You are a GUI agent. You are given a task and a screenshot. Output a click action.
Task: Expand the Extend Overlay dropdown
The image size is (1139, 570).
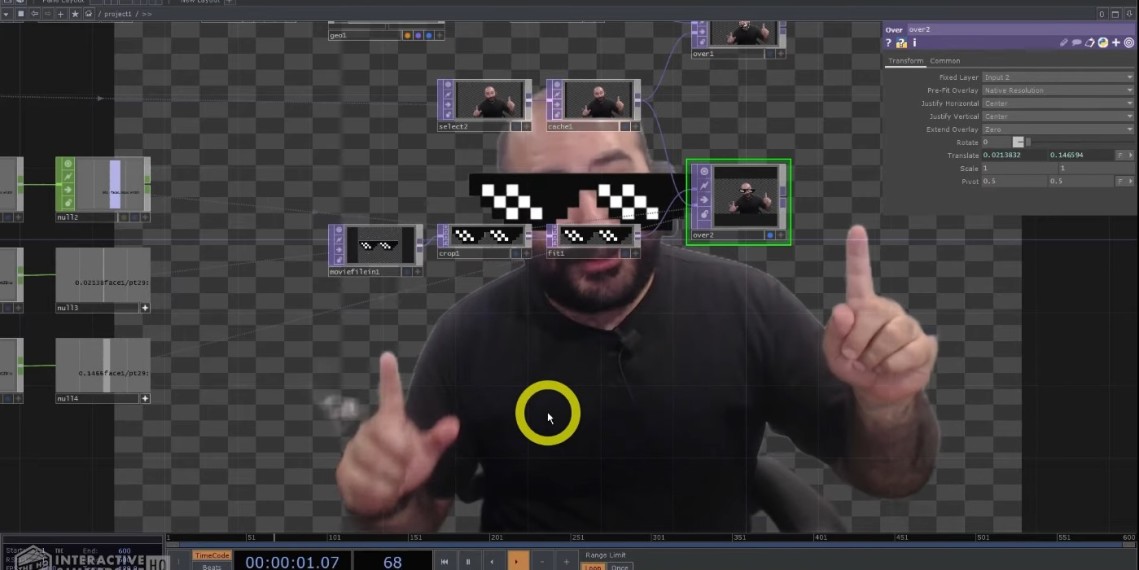tap(1058, 129)
